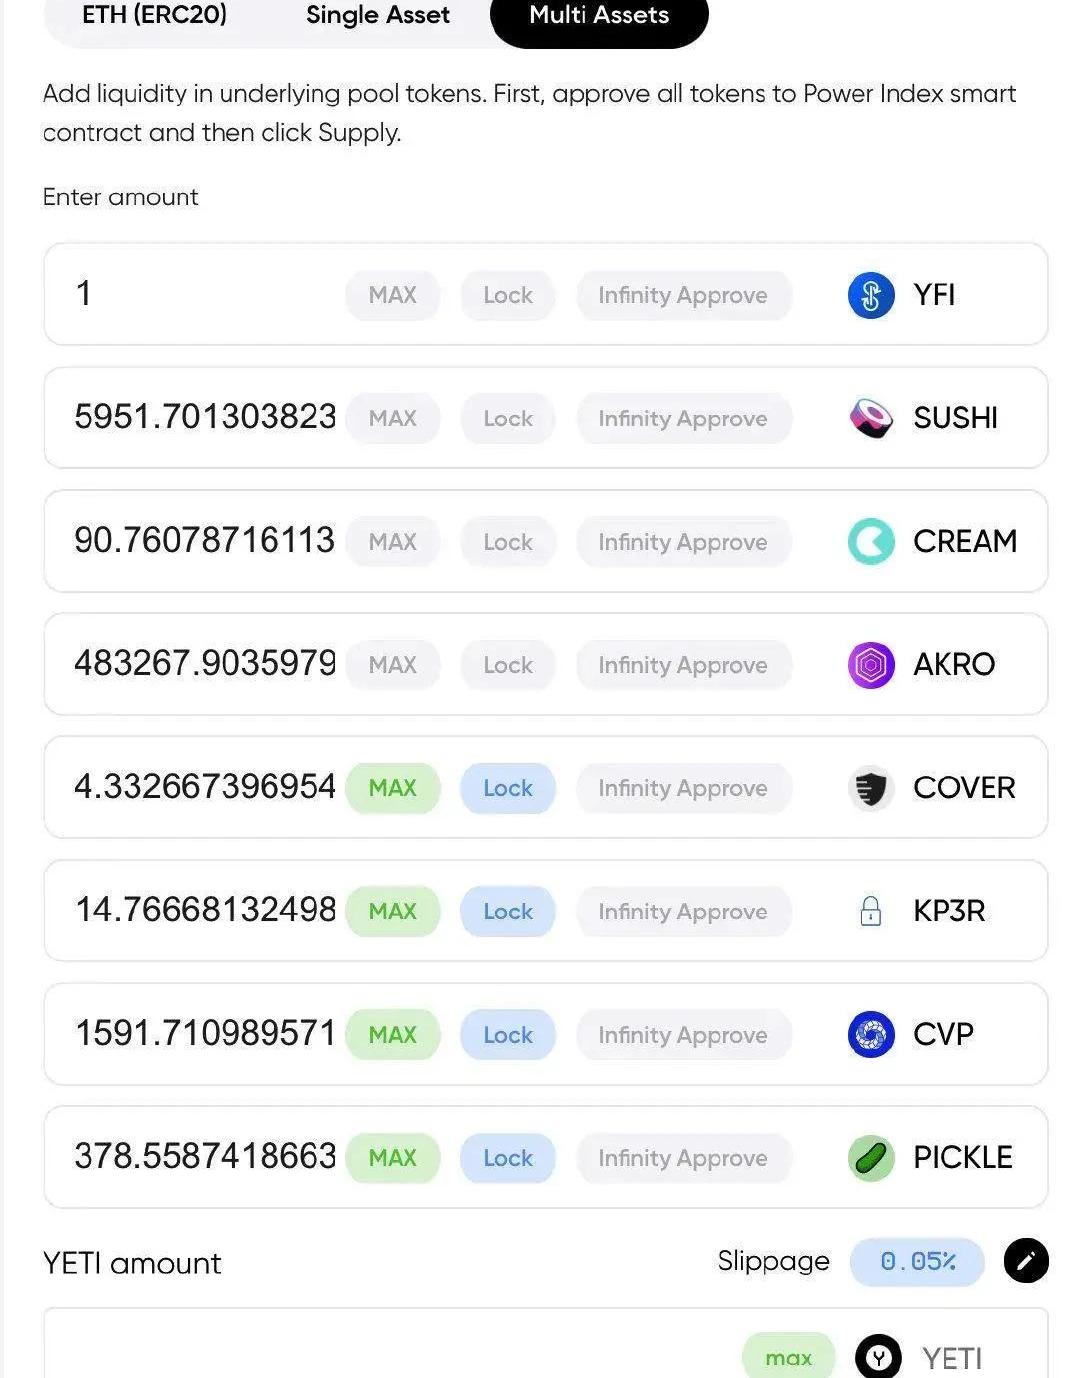Select the ETH (ERC20) tab

point(154,16)
